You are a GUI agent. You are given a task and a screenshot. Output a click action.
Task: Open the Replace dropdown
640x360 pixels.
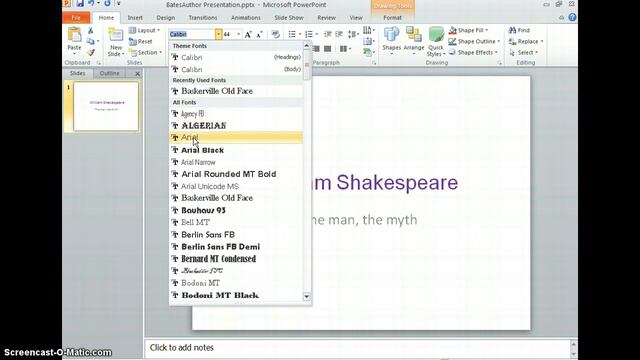526,41
